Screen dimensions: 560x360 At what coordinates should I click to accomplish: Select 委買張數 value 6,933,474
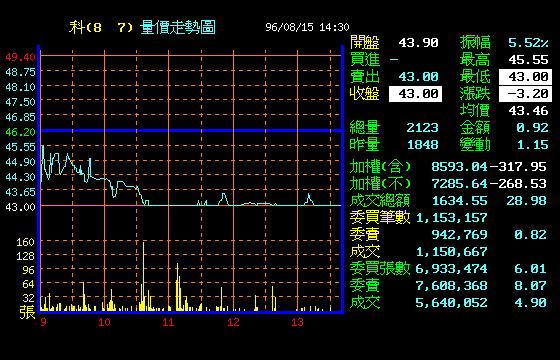point(452,269)
